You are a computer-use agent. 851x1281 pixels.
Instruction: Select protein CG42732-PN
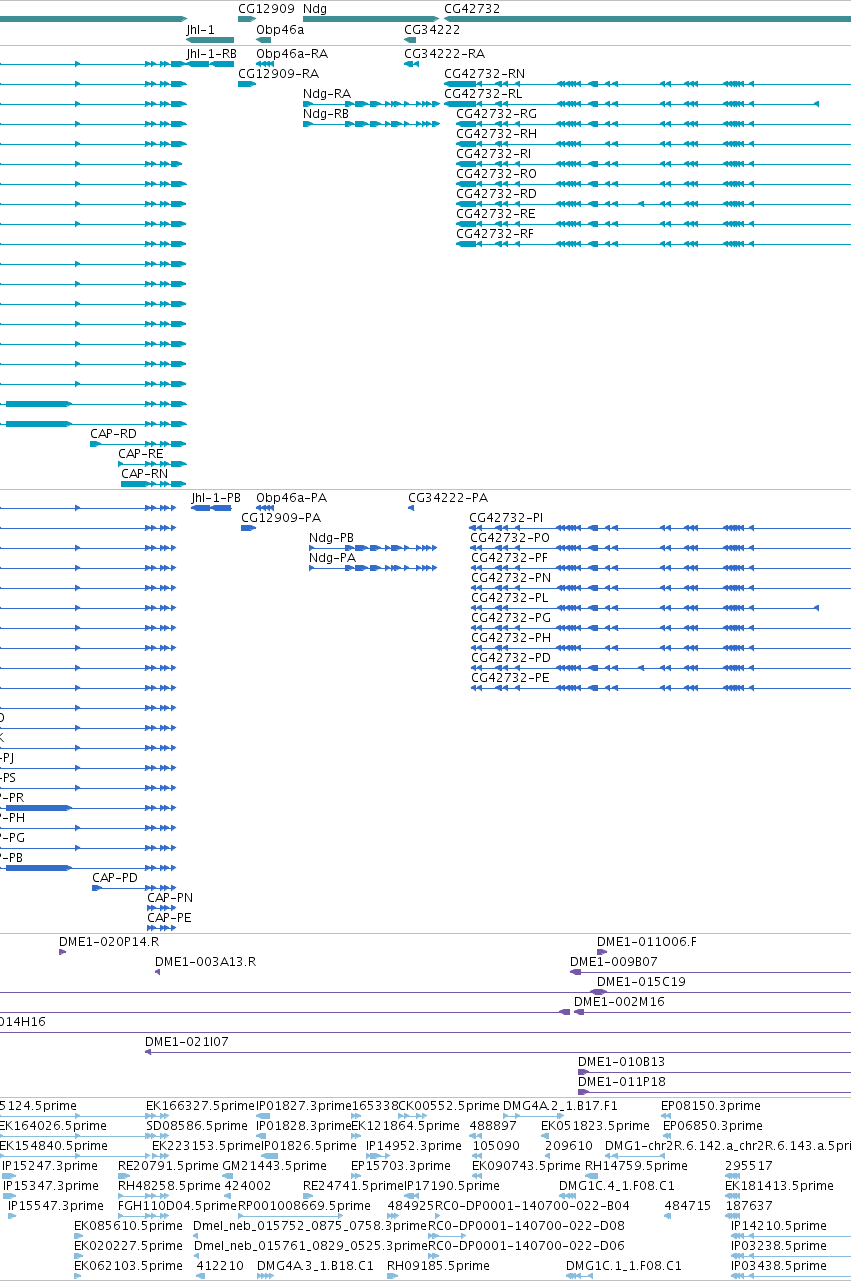[510, 578]
